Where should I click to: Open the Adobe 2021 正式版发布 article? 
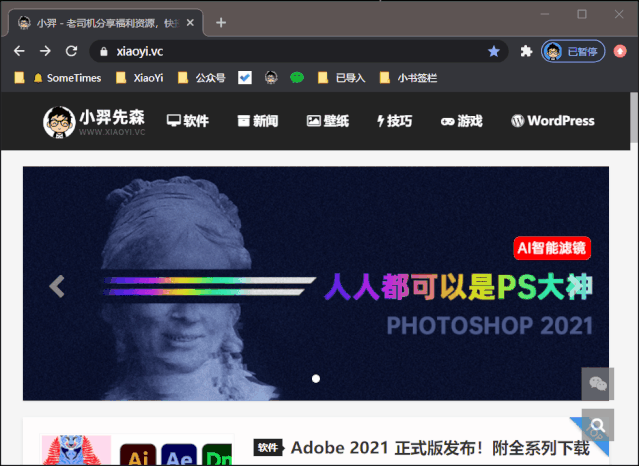tap(440, 448)
